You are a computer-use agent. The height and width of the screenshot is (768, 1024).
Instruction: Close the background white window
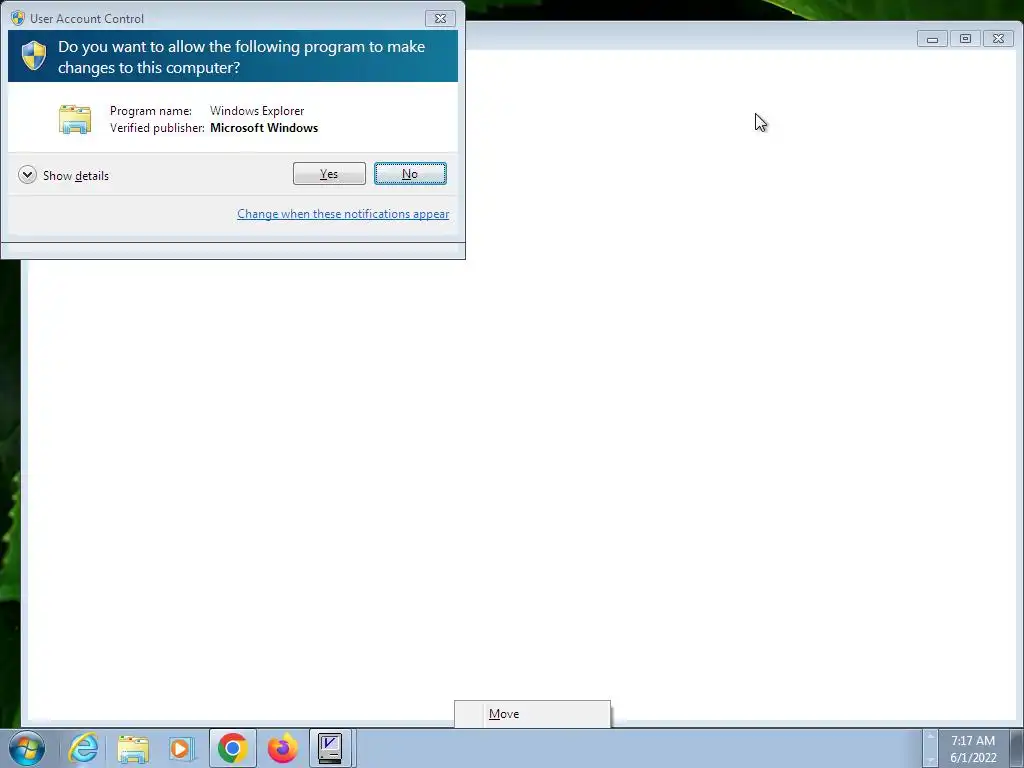999,39
